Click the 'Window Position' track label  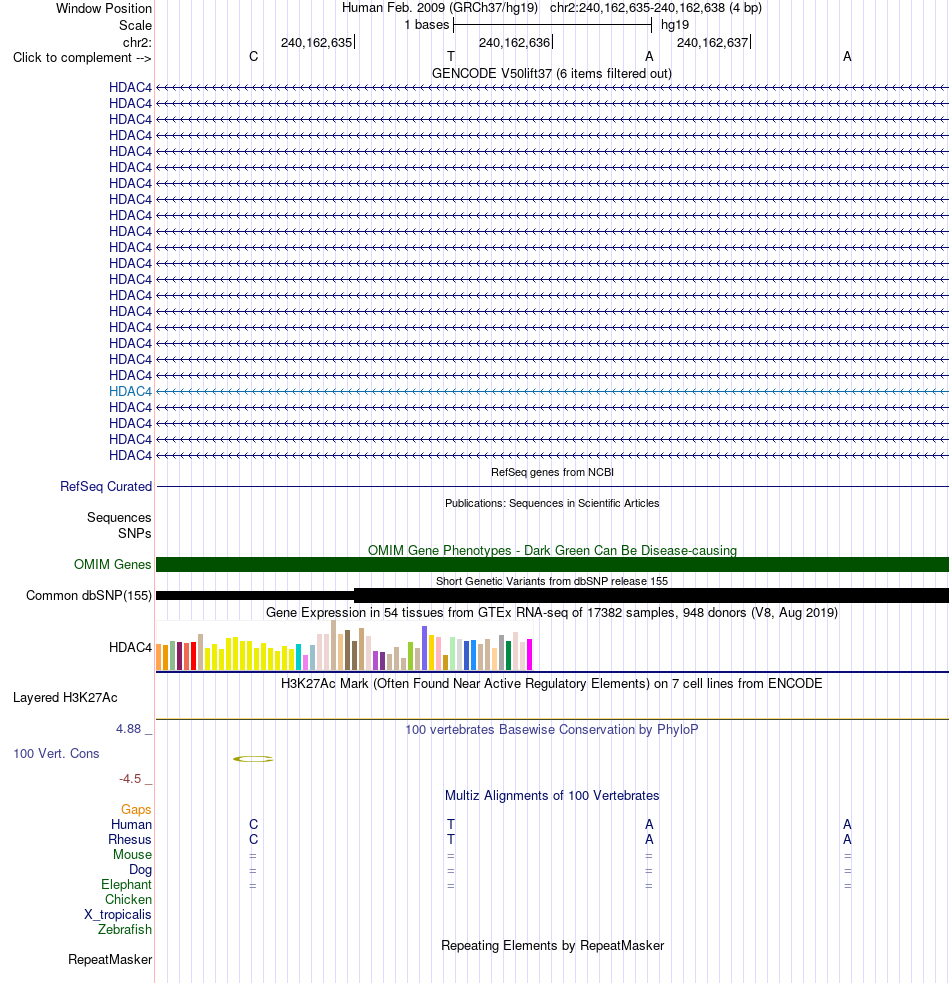[103, 8]
